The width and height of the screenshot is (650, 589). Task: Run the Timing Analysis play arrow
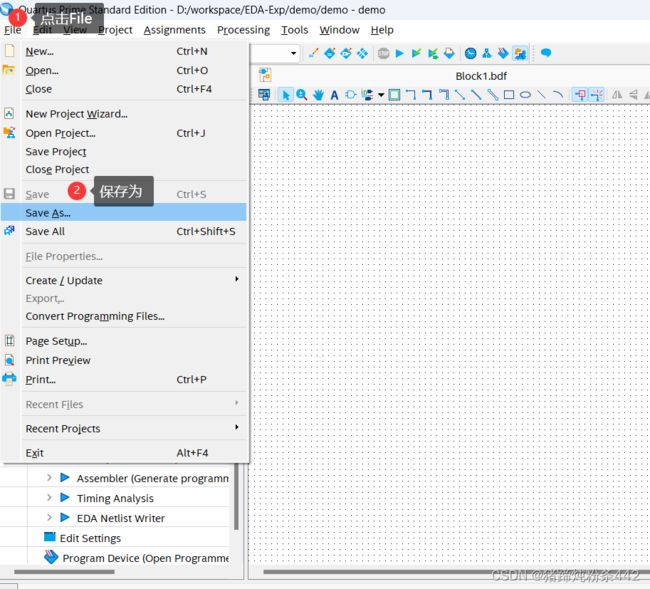point(65,497)
